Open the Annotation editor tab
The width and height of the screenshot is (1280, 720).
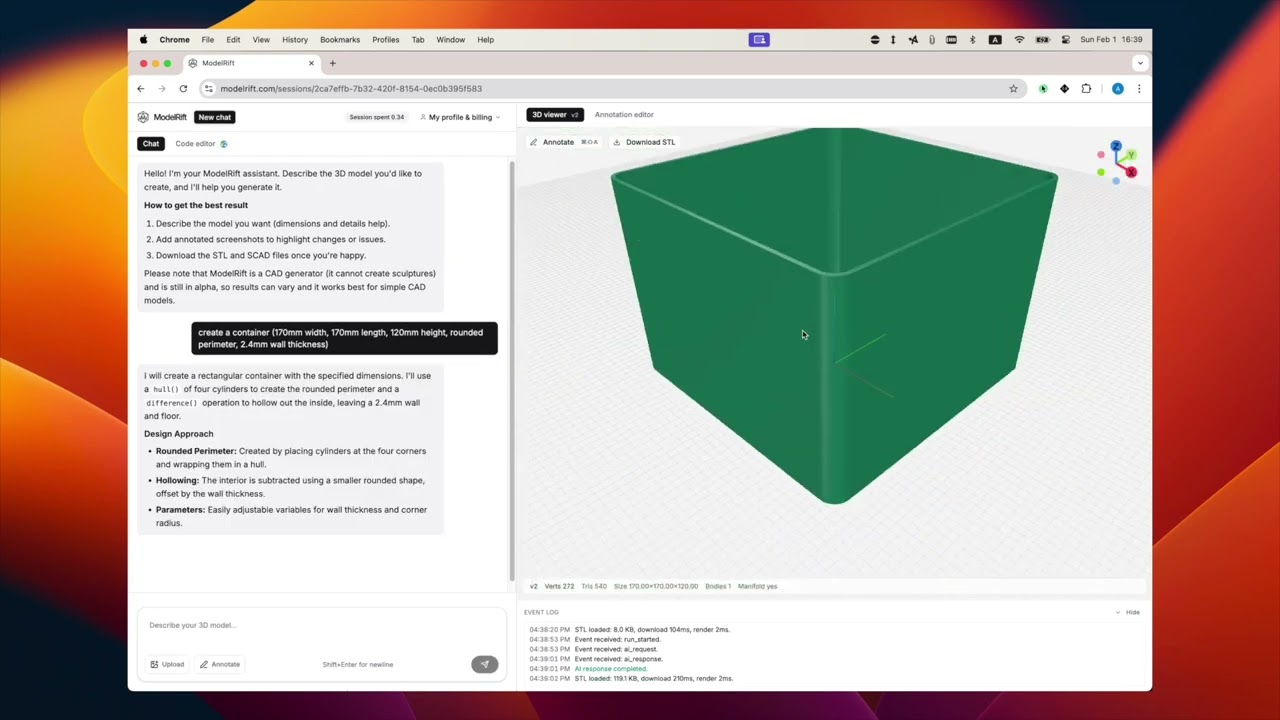[x=624, y=115]
